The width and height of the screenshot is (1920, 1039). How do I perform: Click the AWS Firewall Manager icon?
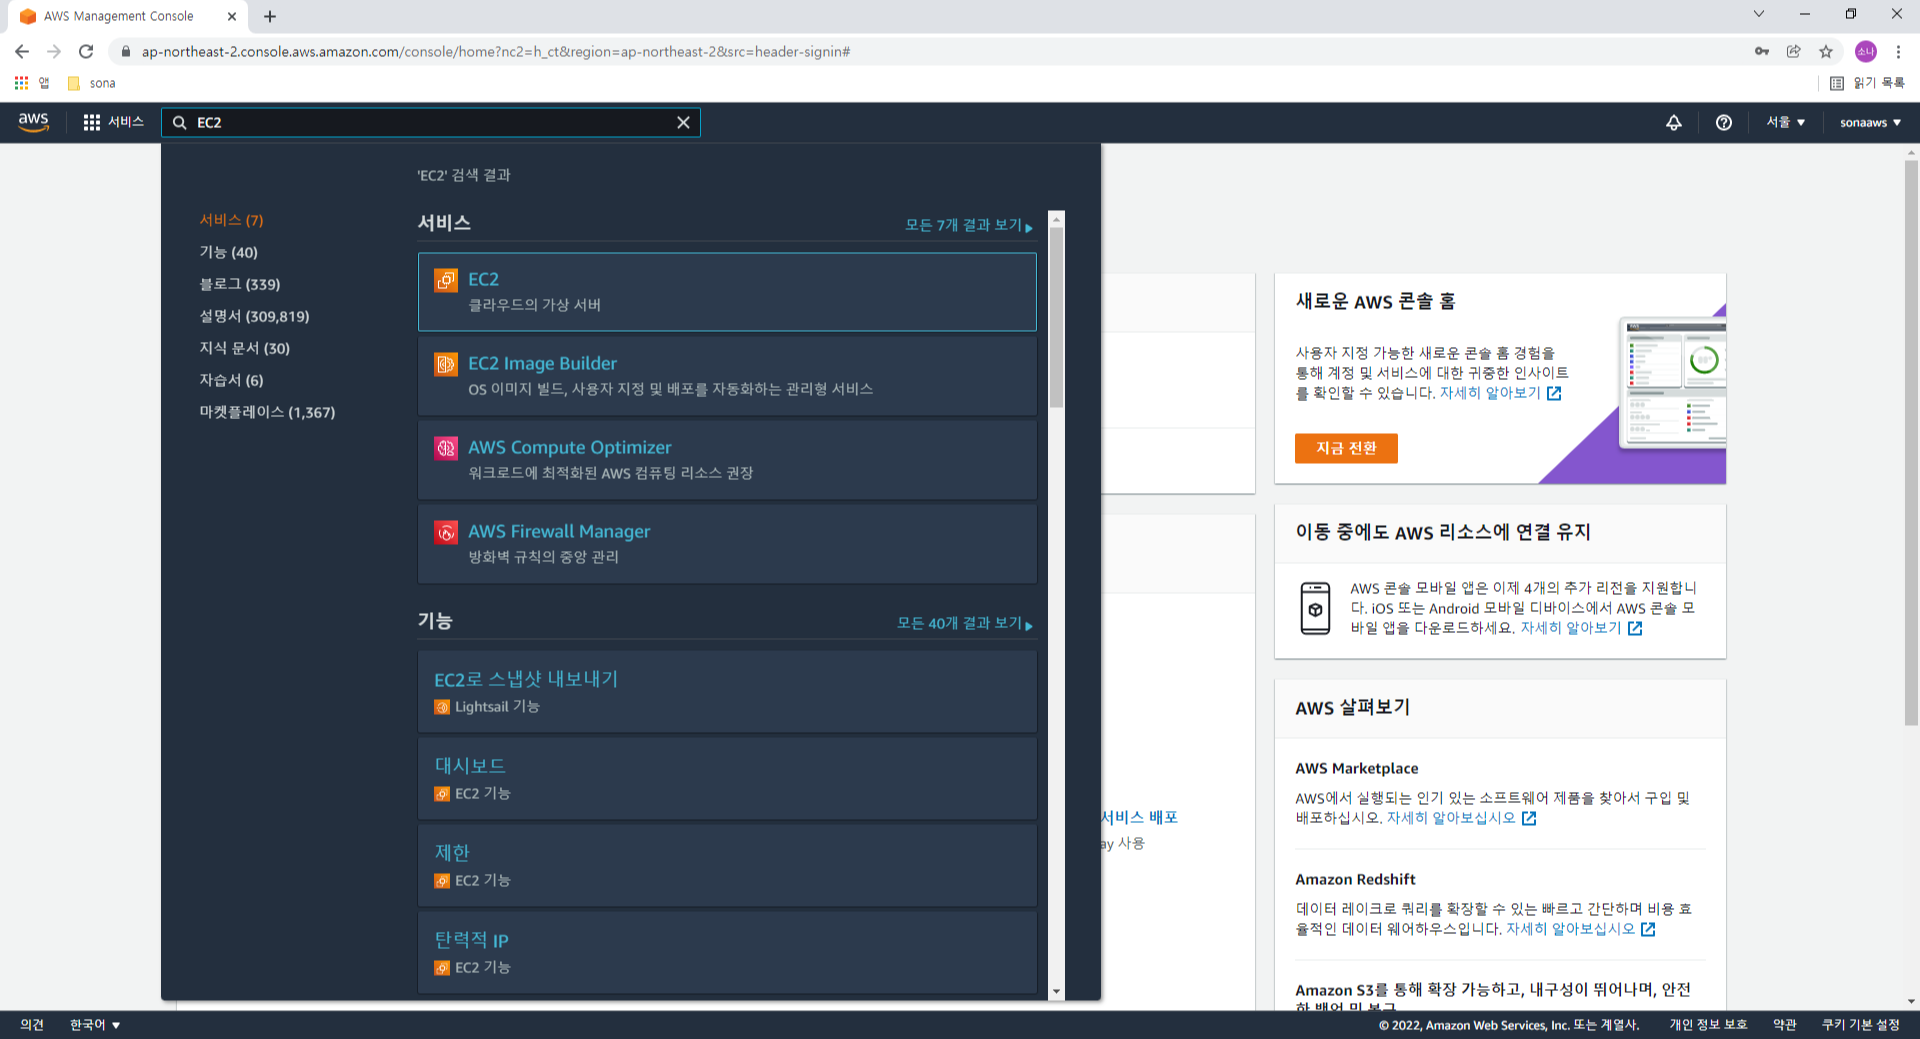tap(446, 532)
